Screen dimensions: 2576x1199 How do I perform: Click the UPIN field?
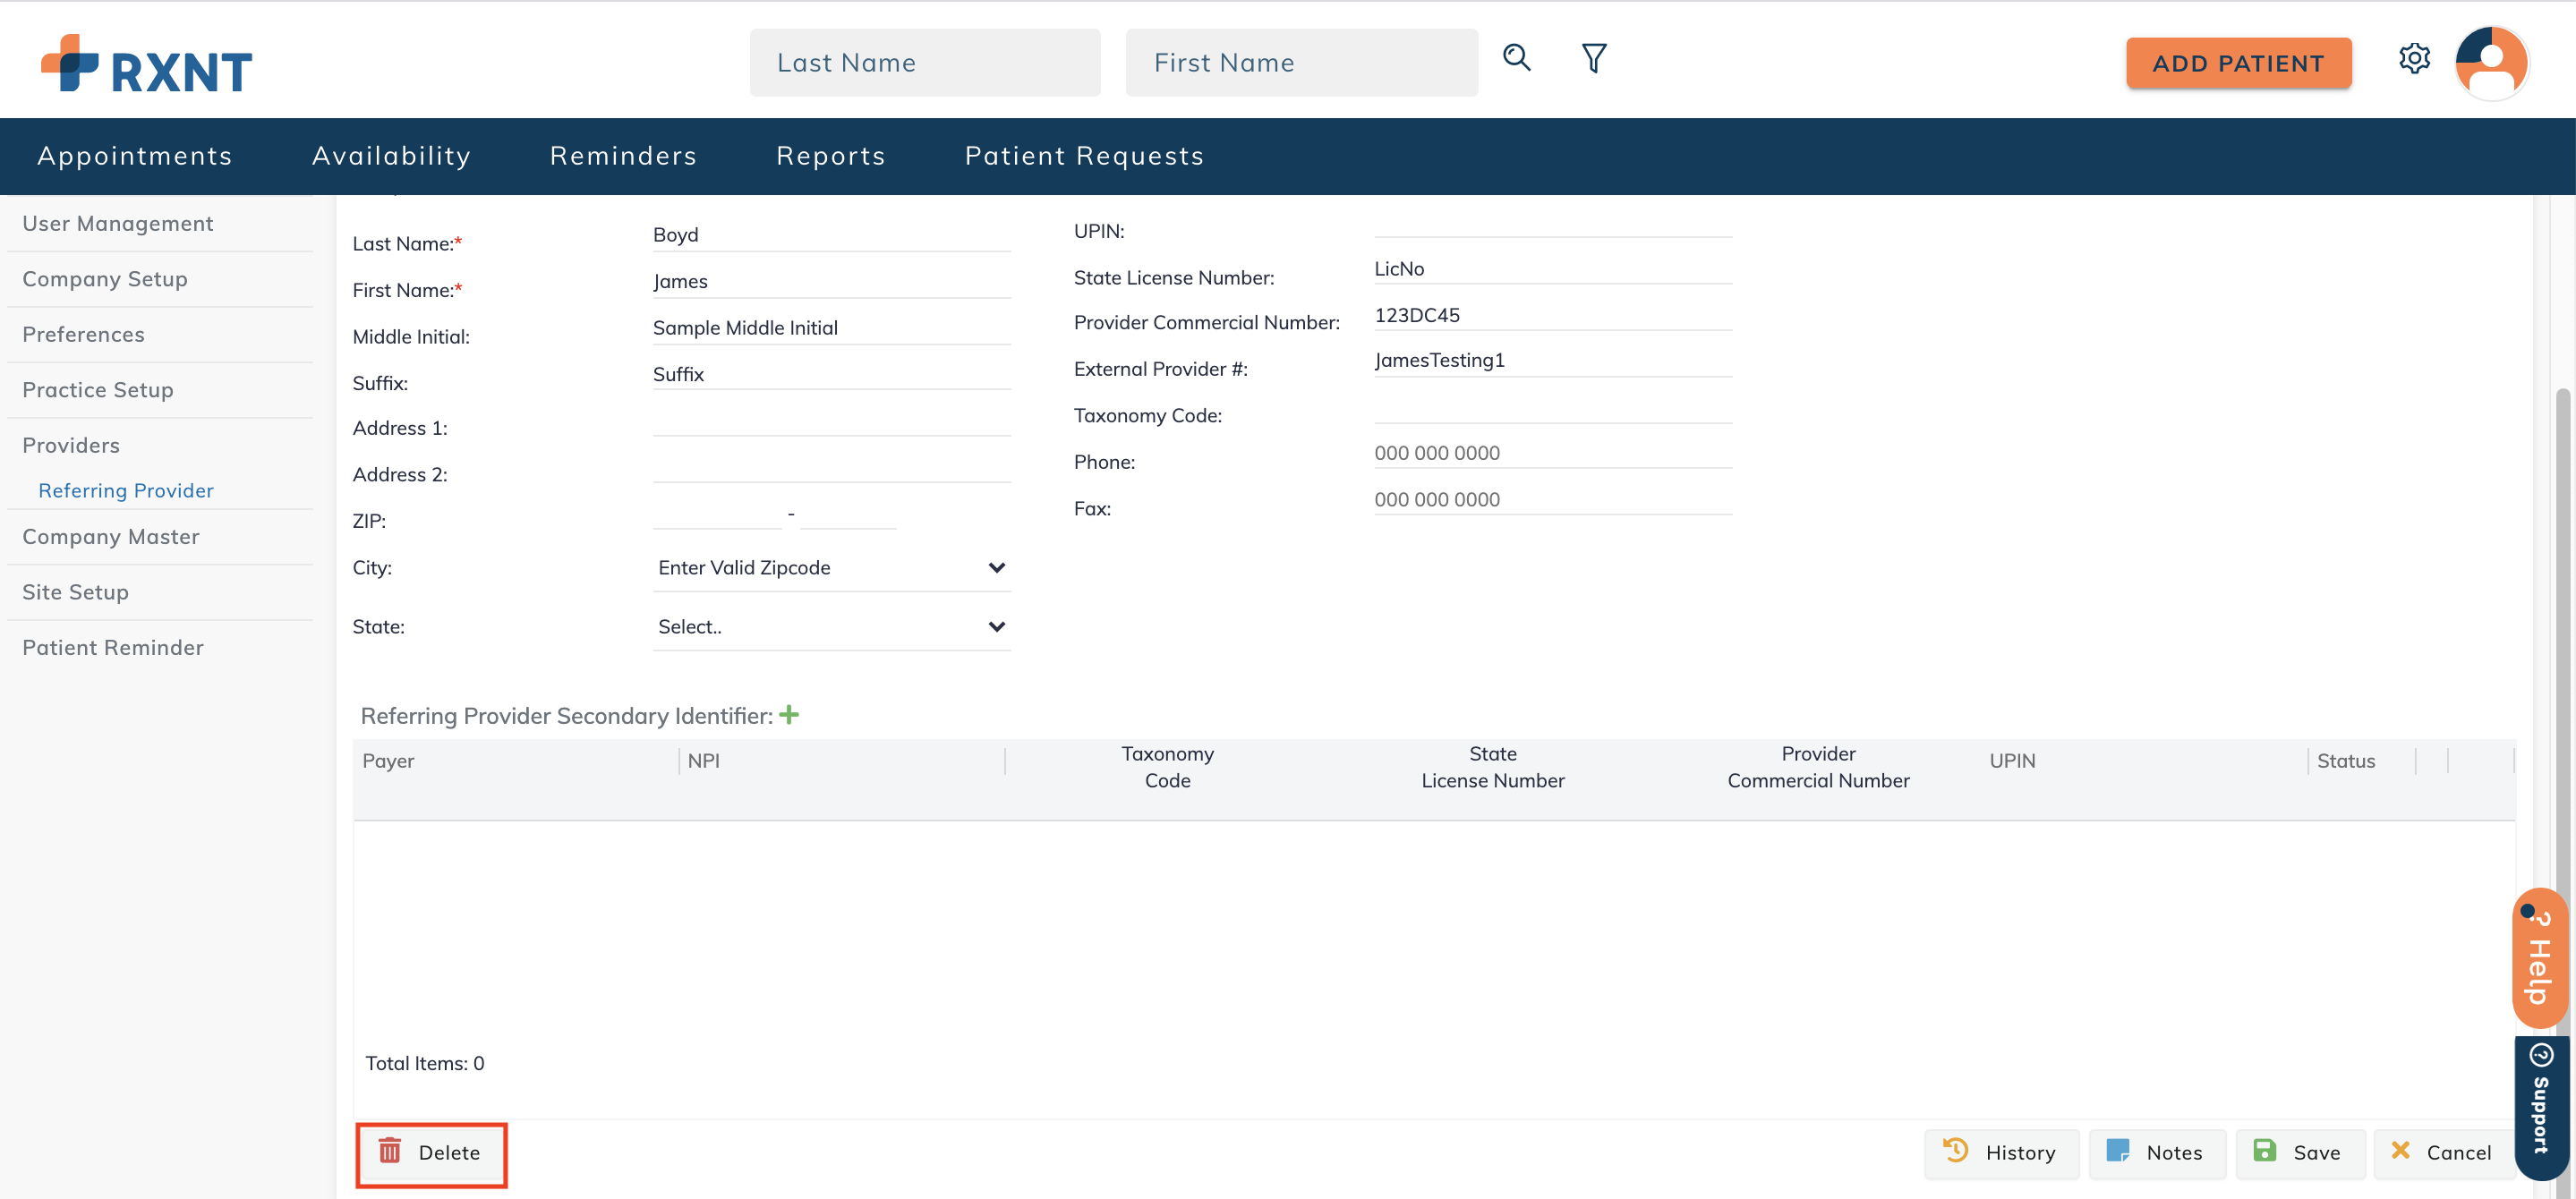(1553, 222)
